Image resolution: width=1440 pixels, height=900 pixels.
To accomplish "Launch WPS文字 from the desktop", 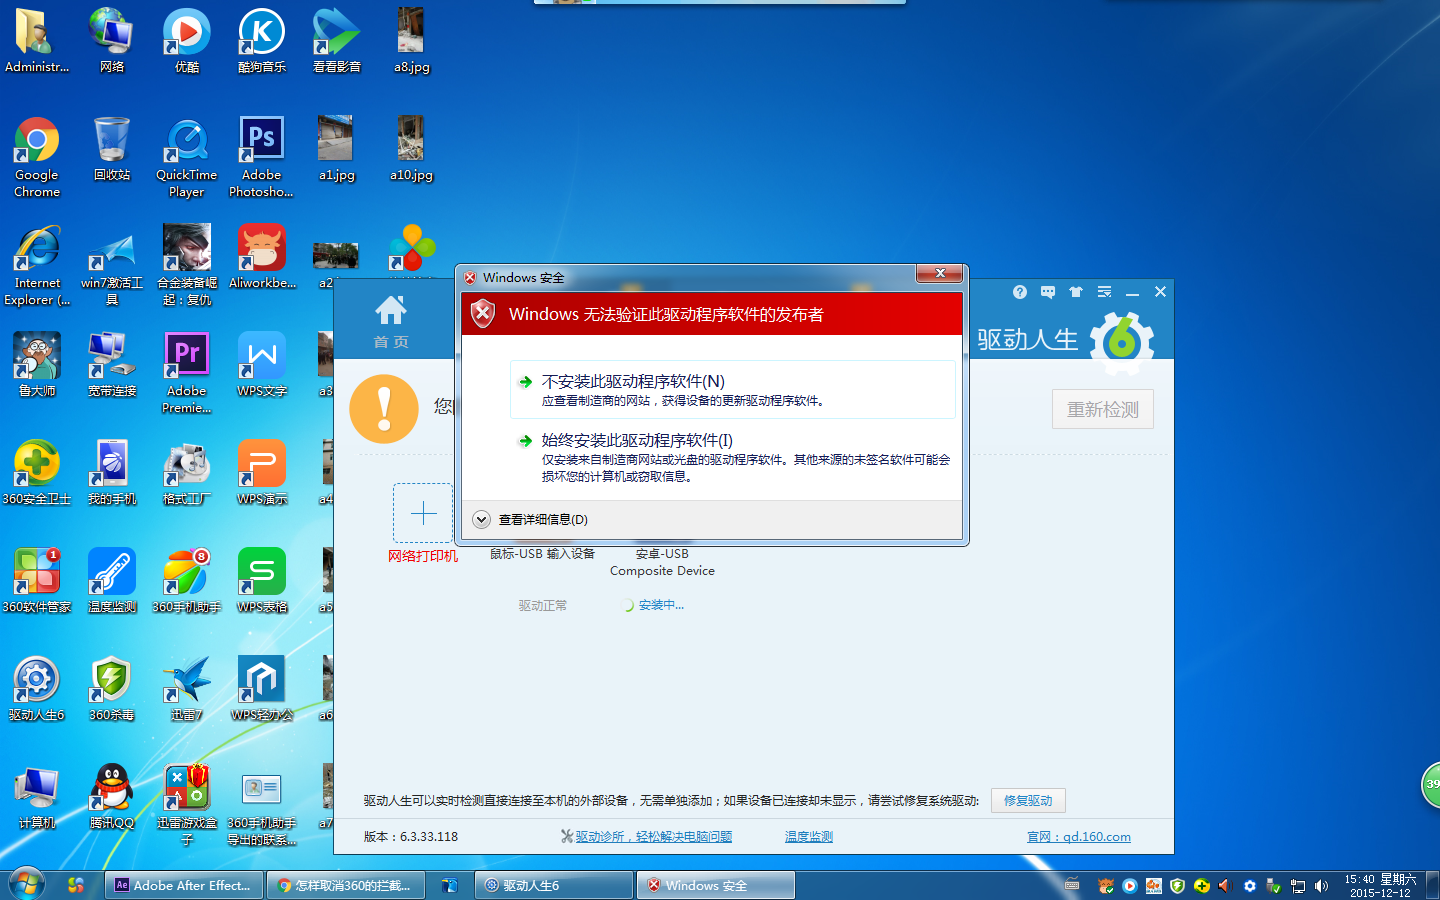I will (262, 365).
